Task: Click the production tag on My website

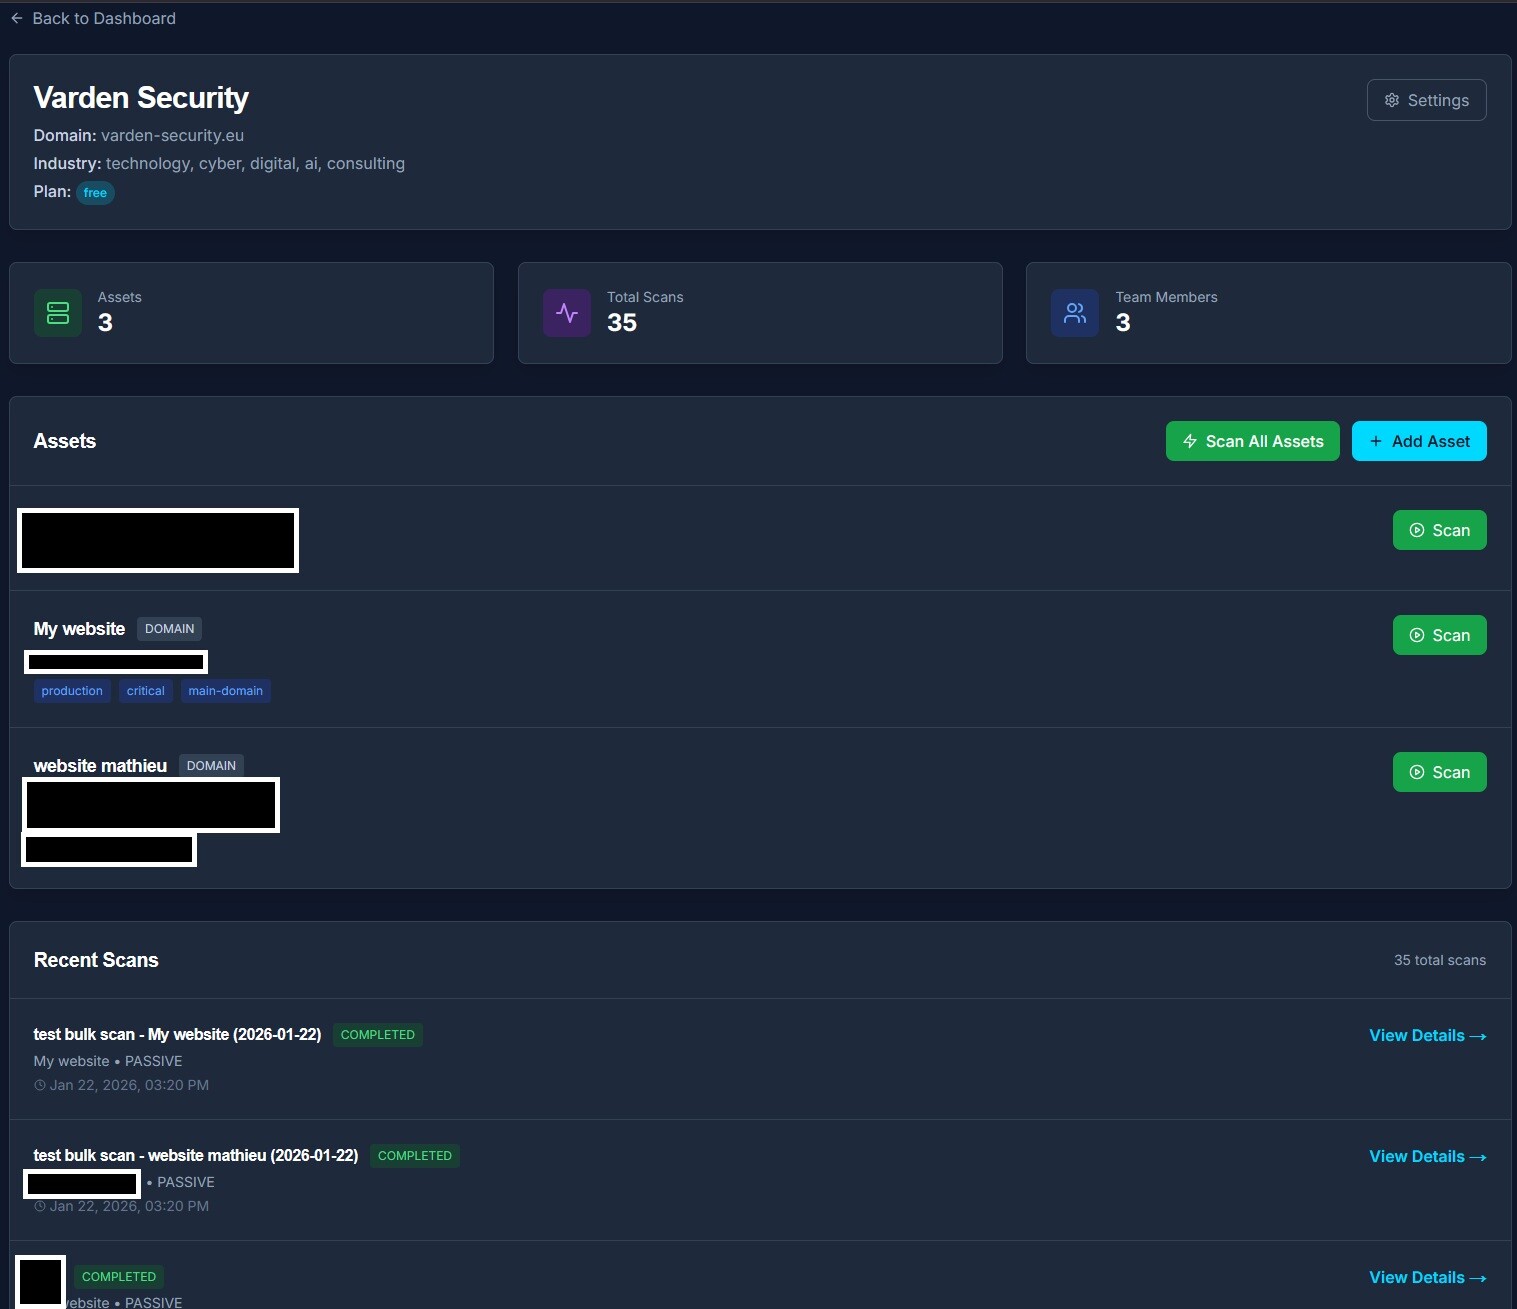Action: [72, 691]
